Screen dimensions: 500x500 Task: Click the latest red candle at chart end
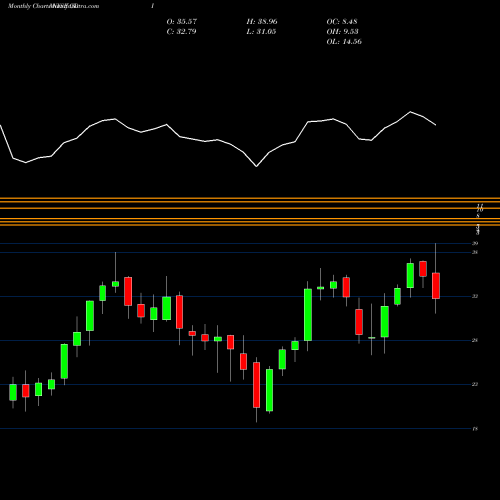[x=436, y=286]
